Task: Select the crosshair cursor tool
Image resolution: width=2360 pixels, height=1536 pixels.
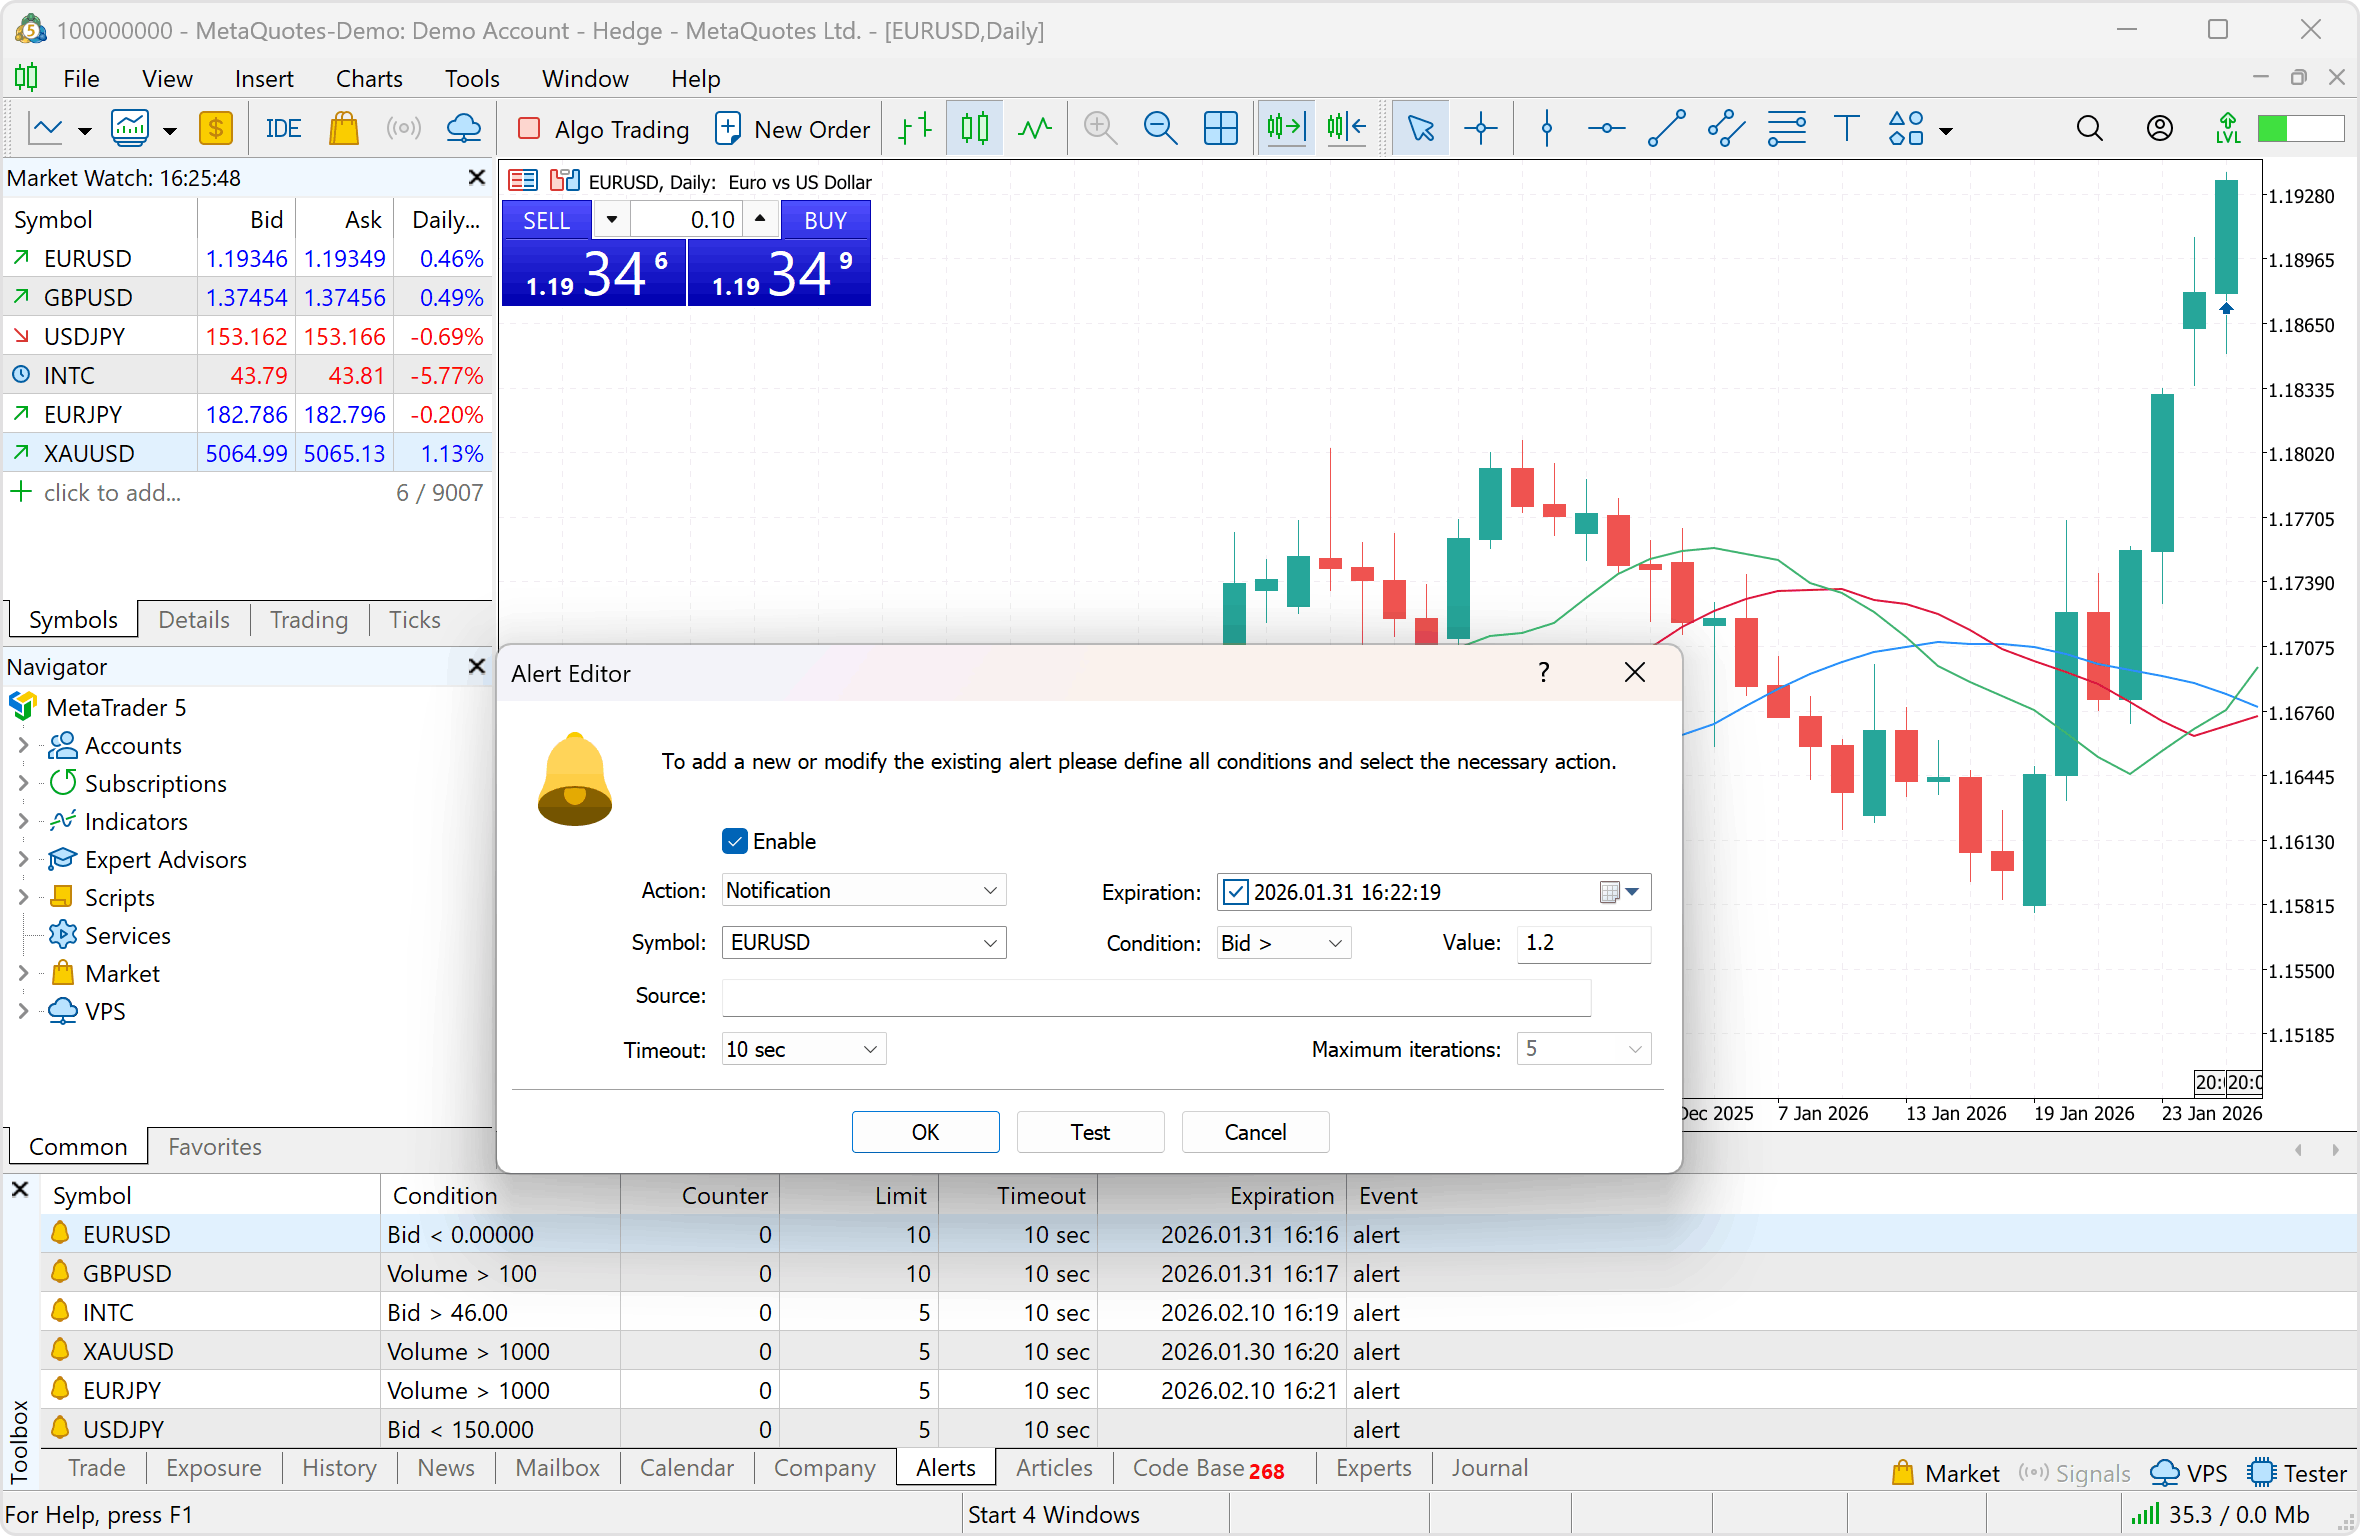Action: click(1480, 129)
